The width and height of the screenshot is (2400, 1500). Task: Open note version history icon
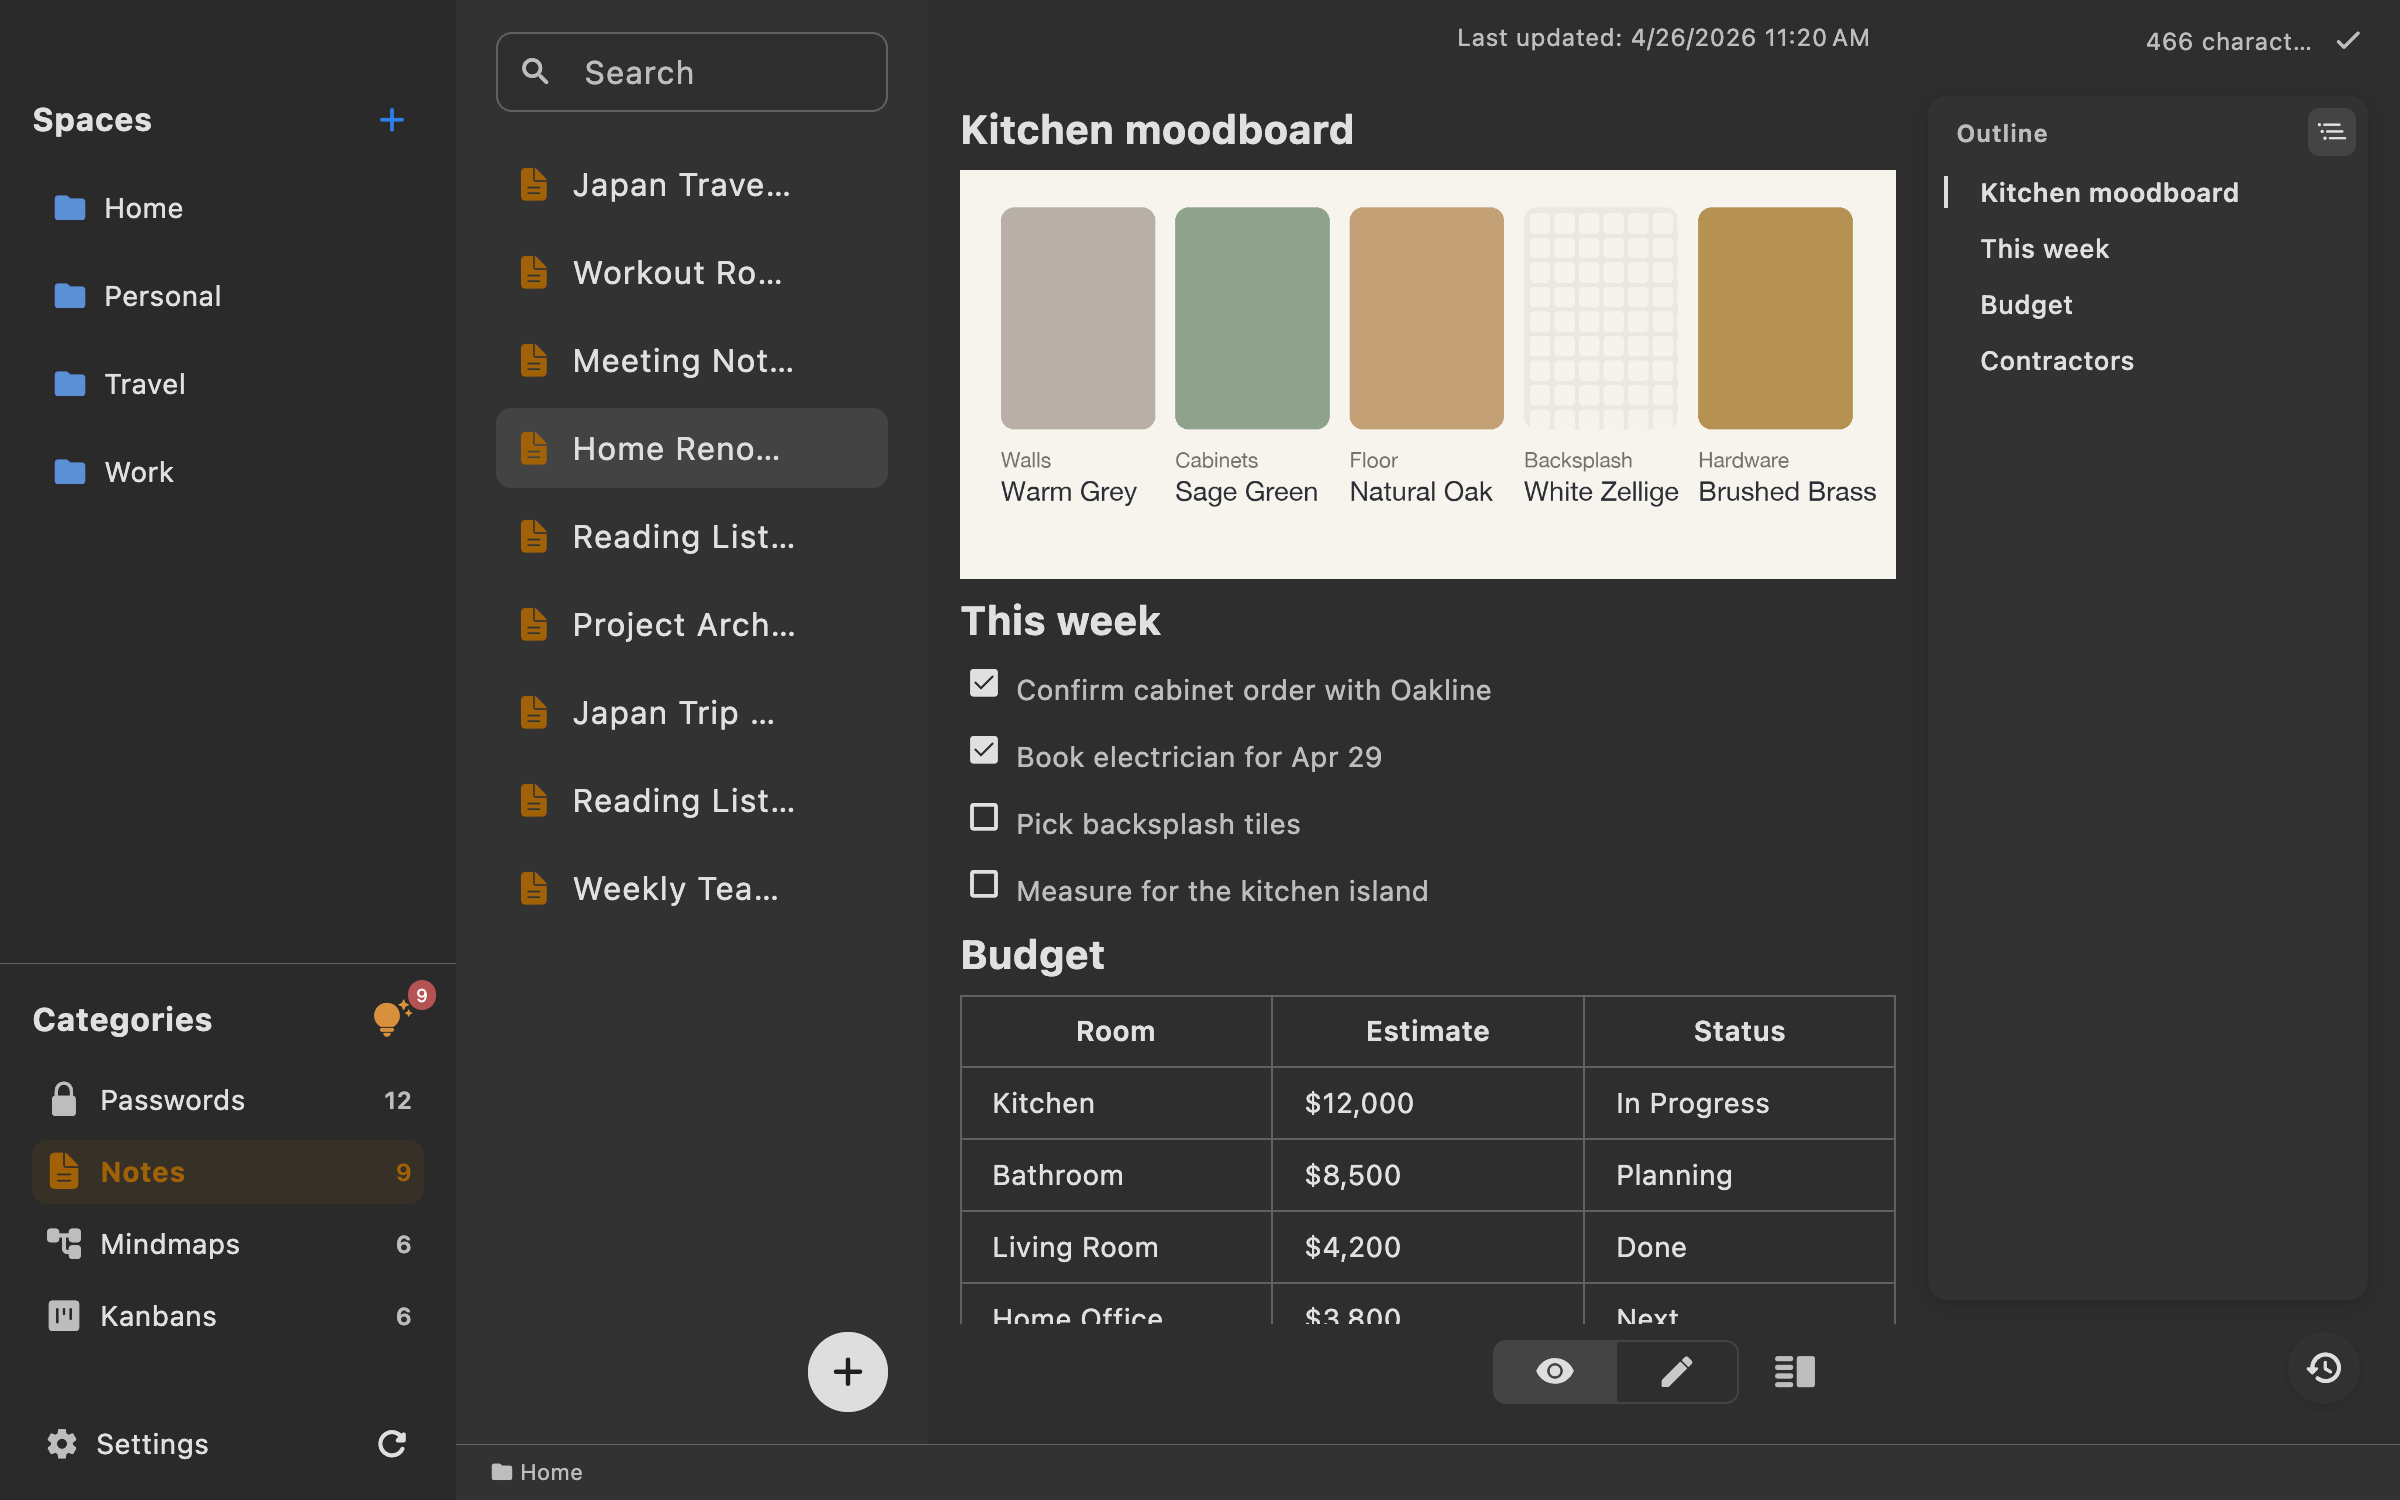click(2324, 1367)
